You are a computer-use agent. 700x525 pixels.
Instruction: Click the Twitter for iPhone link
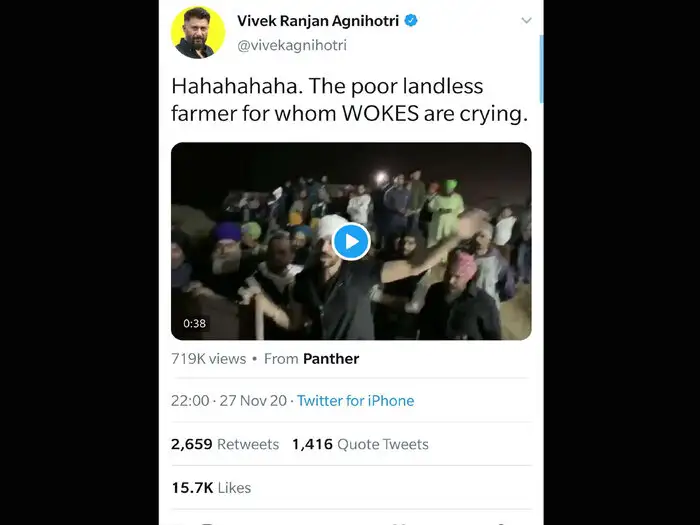355,400
